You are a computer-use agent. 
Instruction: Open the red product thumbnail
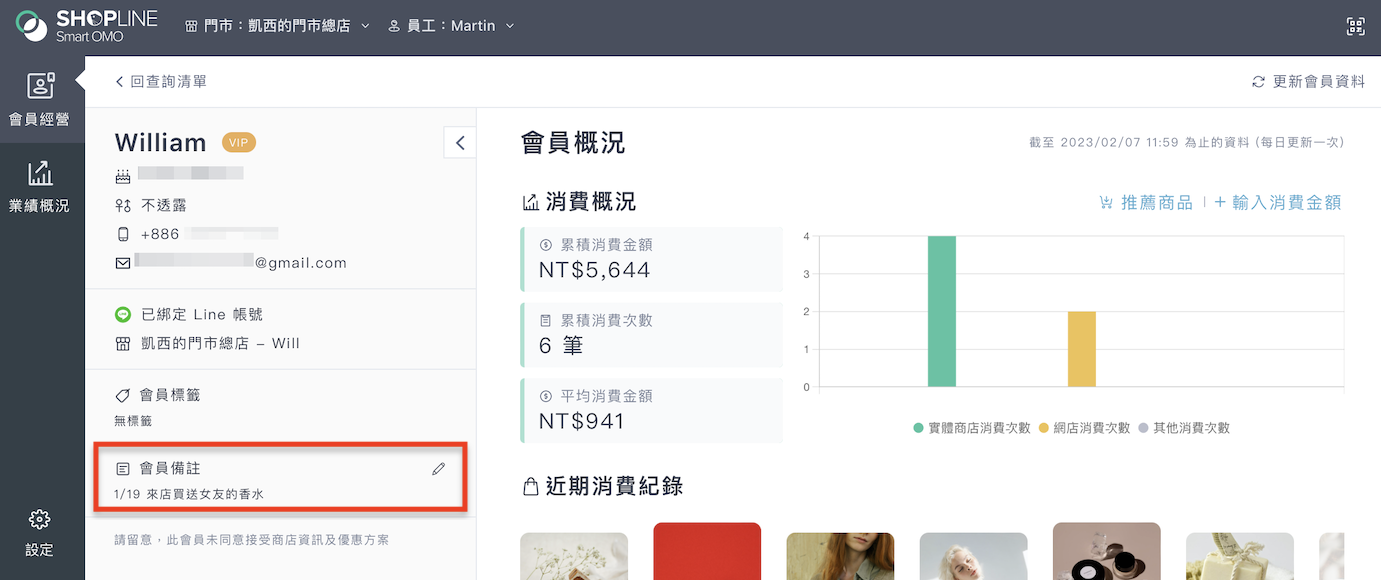[x=707, y=551]
